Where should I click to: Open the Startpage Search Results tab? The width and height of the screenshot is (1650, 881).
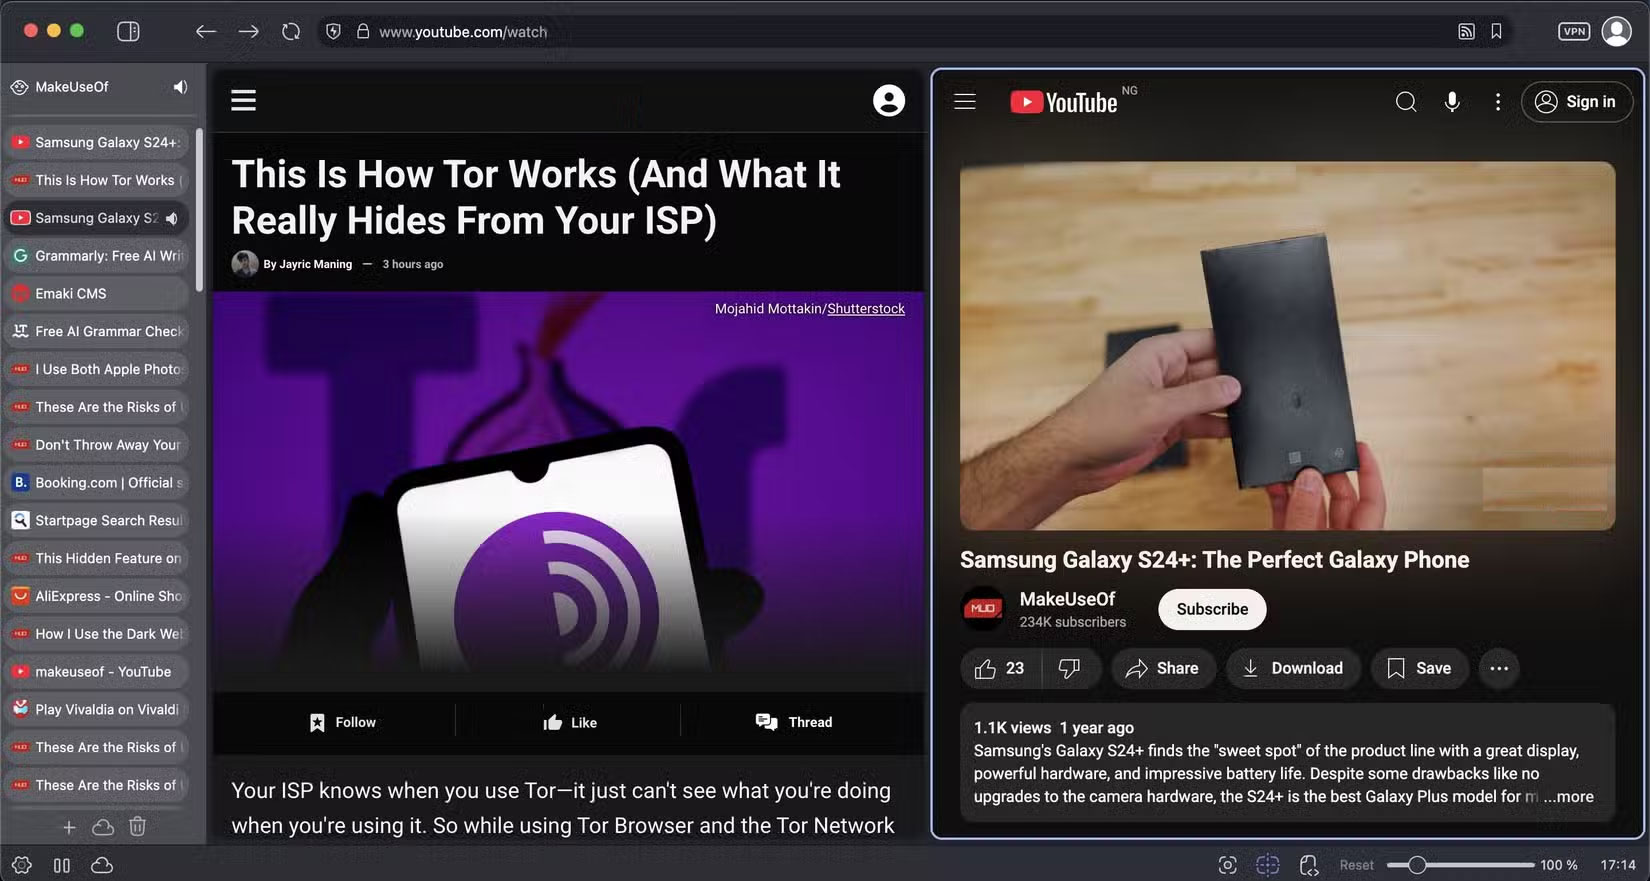96,521
